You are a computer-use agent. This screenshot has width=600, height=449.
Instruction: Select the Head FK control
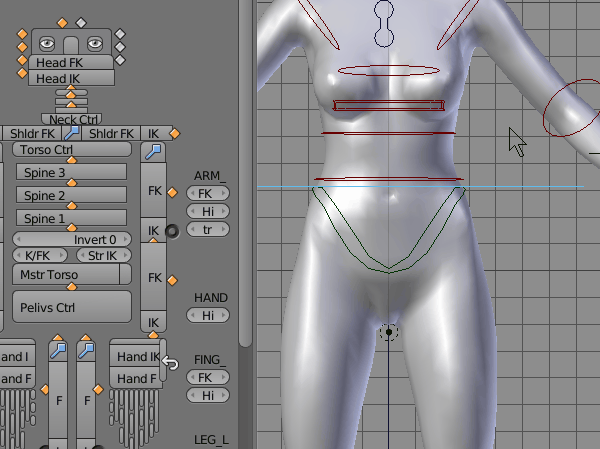point(71,62)
